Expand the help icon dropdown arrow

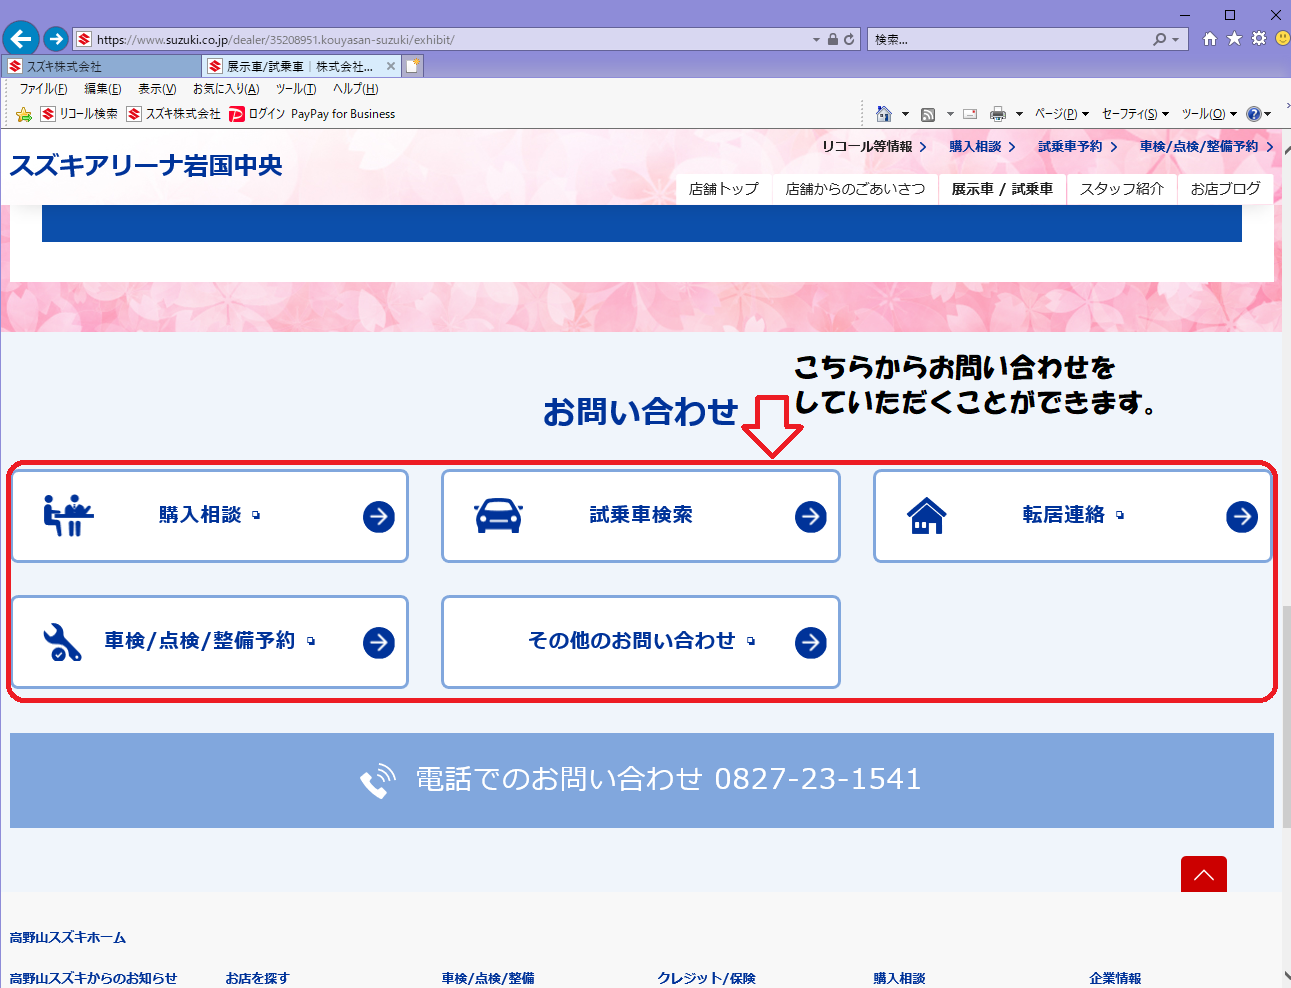coord(1268,114)
